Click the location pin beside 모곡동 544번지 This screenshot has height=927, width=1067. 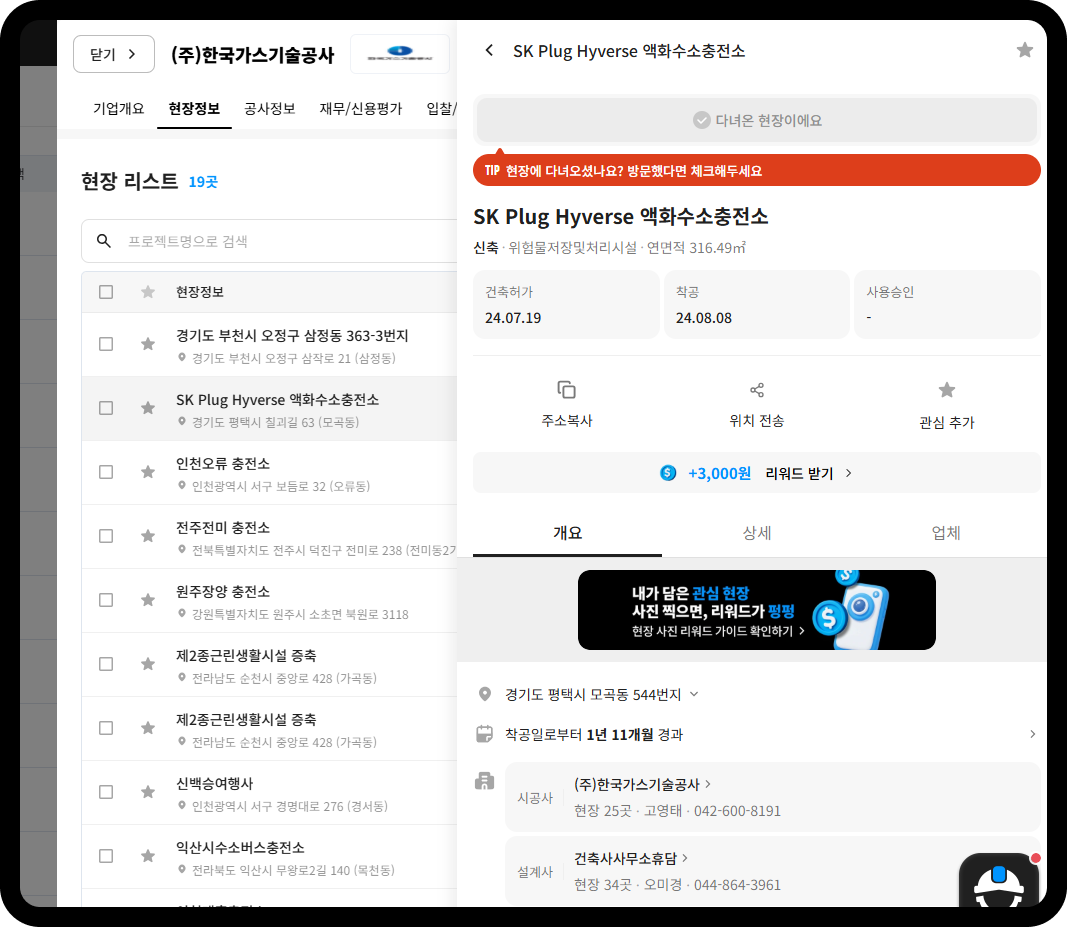point(485,694)
